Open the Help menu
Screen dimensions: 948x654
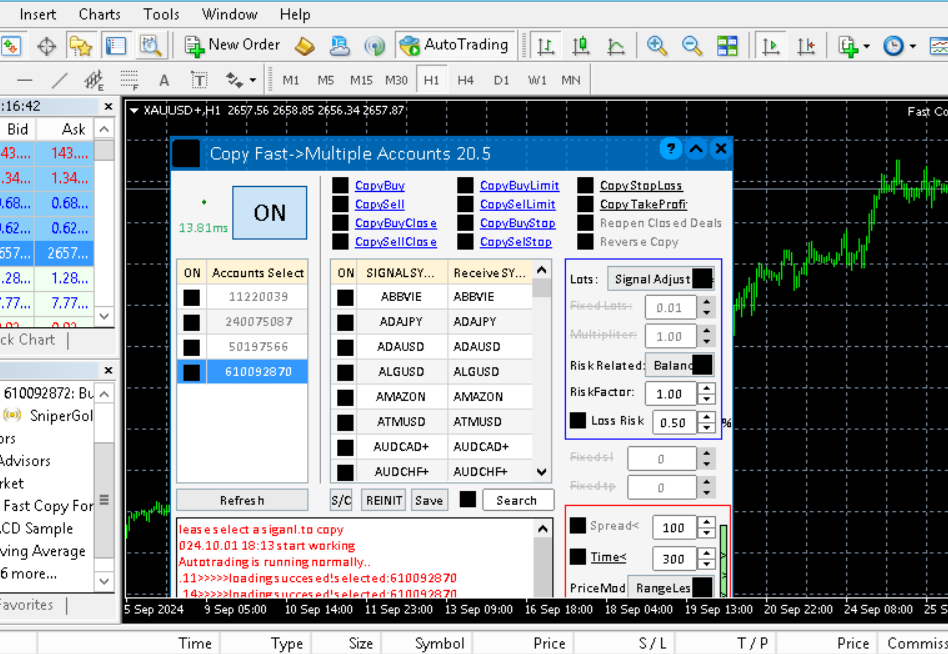295,14
